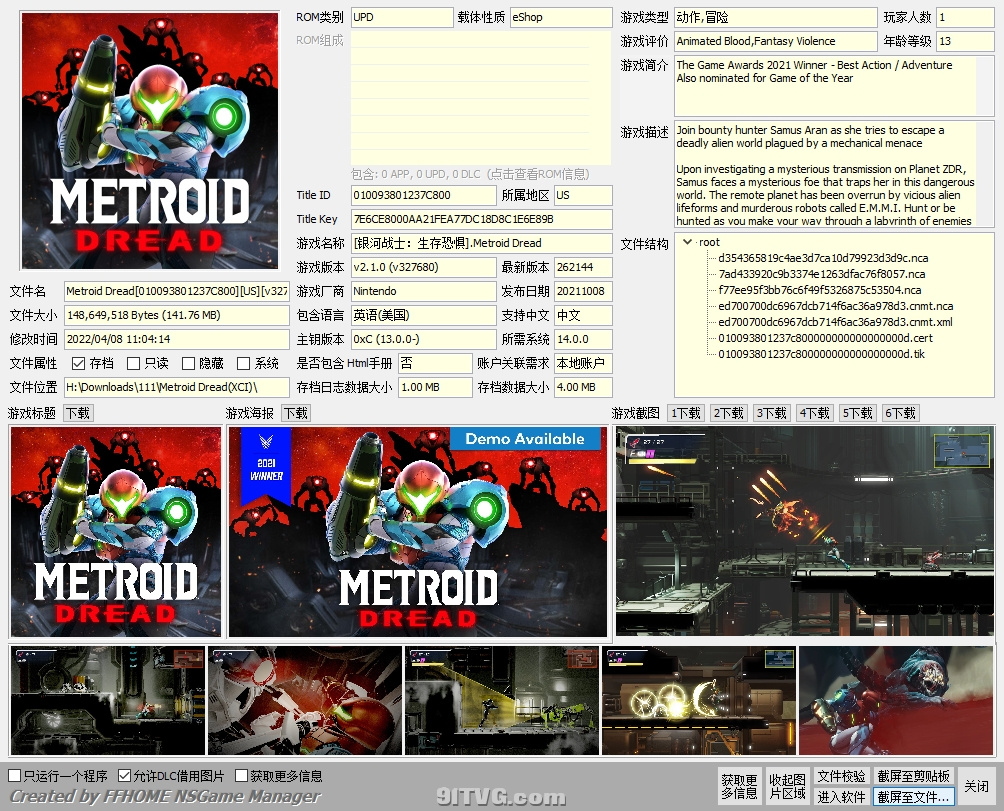Viewport: 1004px width, 811px height.
Task: Uncheck the 允许DLC借用图片 checkbox
Action: (125, 776)
